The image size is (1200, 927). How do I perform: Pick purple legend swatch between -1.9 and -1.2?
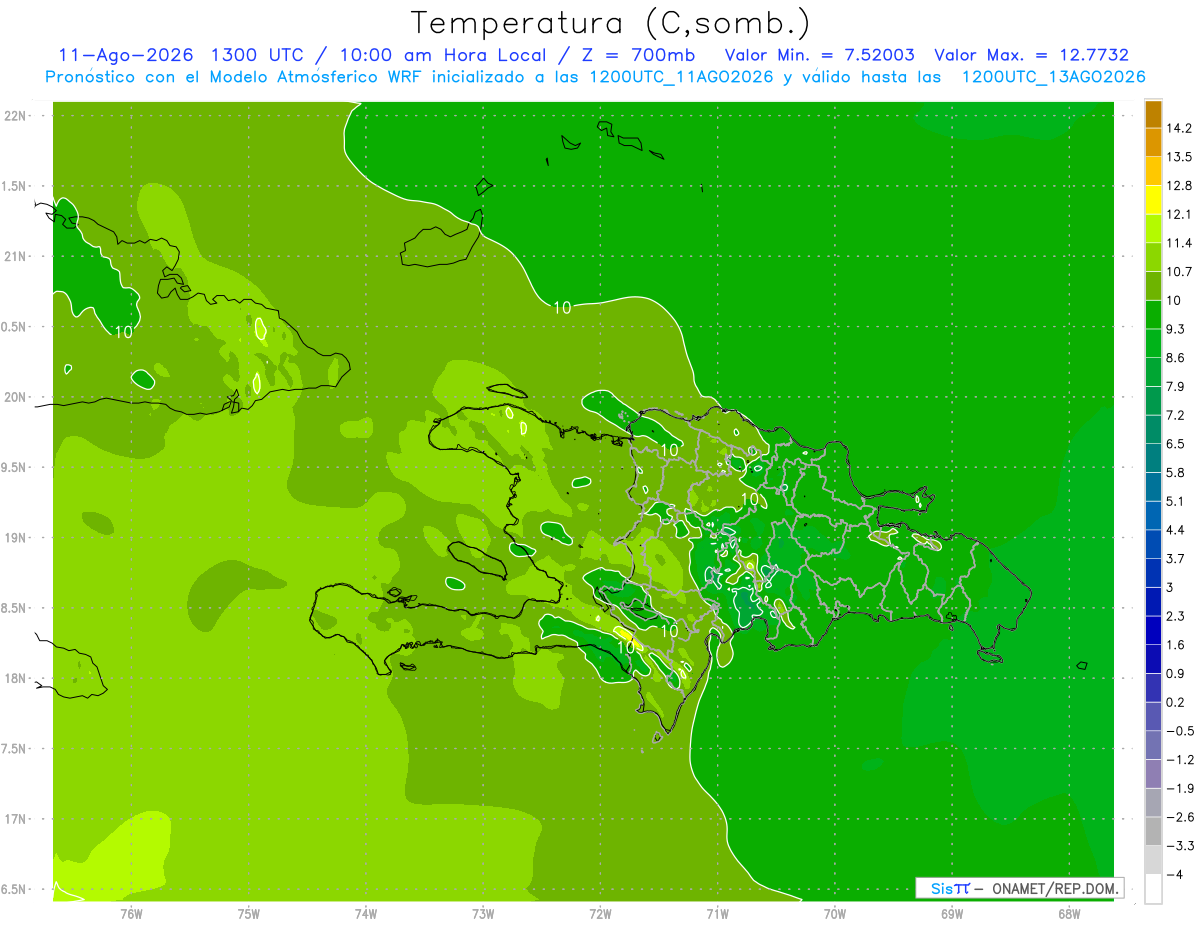[1153, 773]
